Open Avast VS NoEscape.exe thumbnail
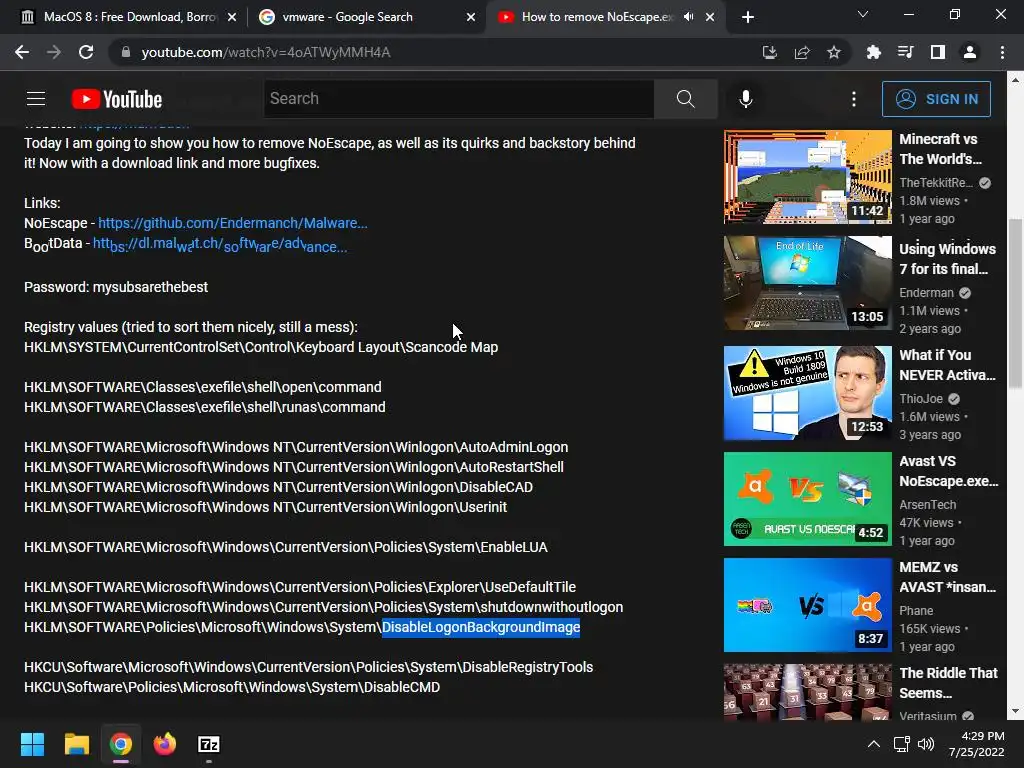This screenshot has width=1024, height=768. pyautogui.click(x=807, y=498)
